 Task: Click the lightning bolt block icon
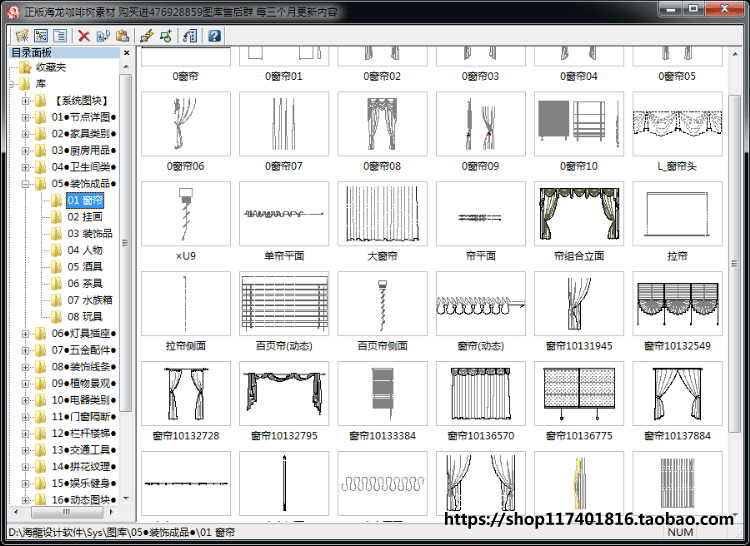(x=146, y=36)
